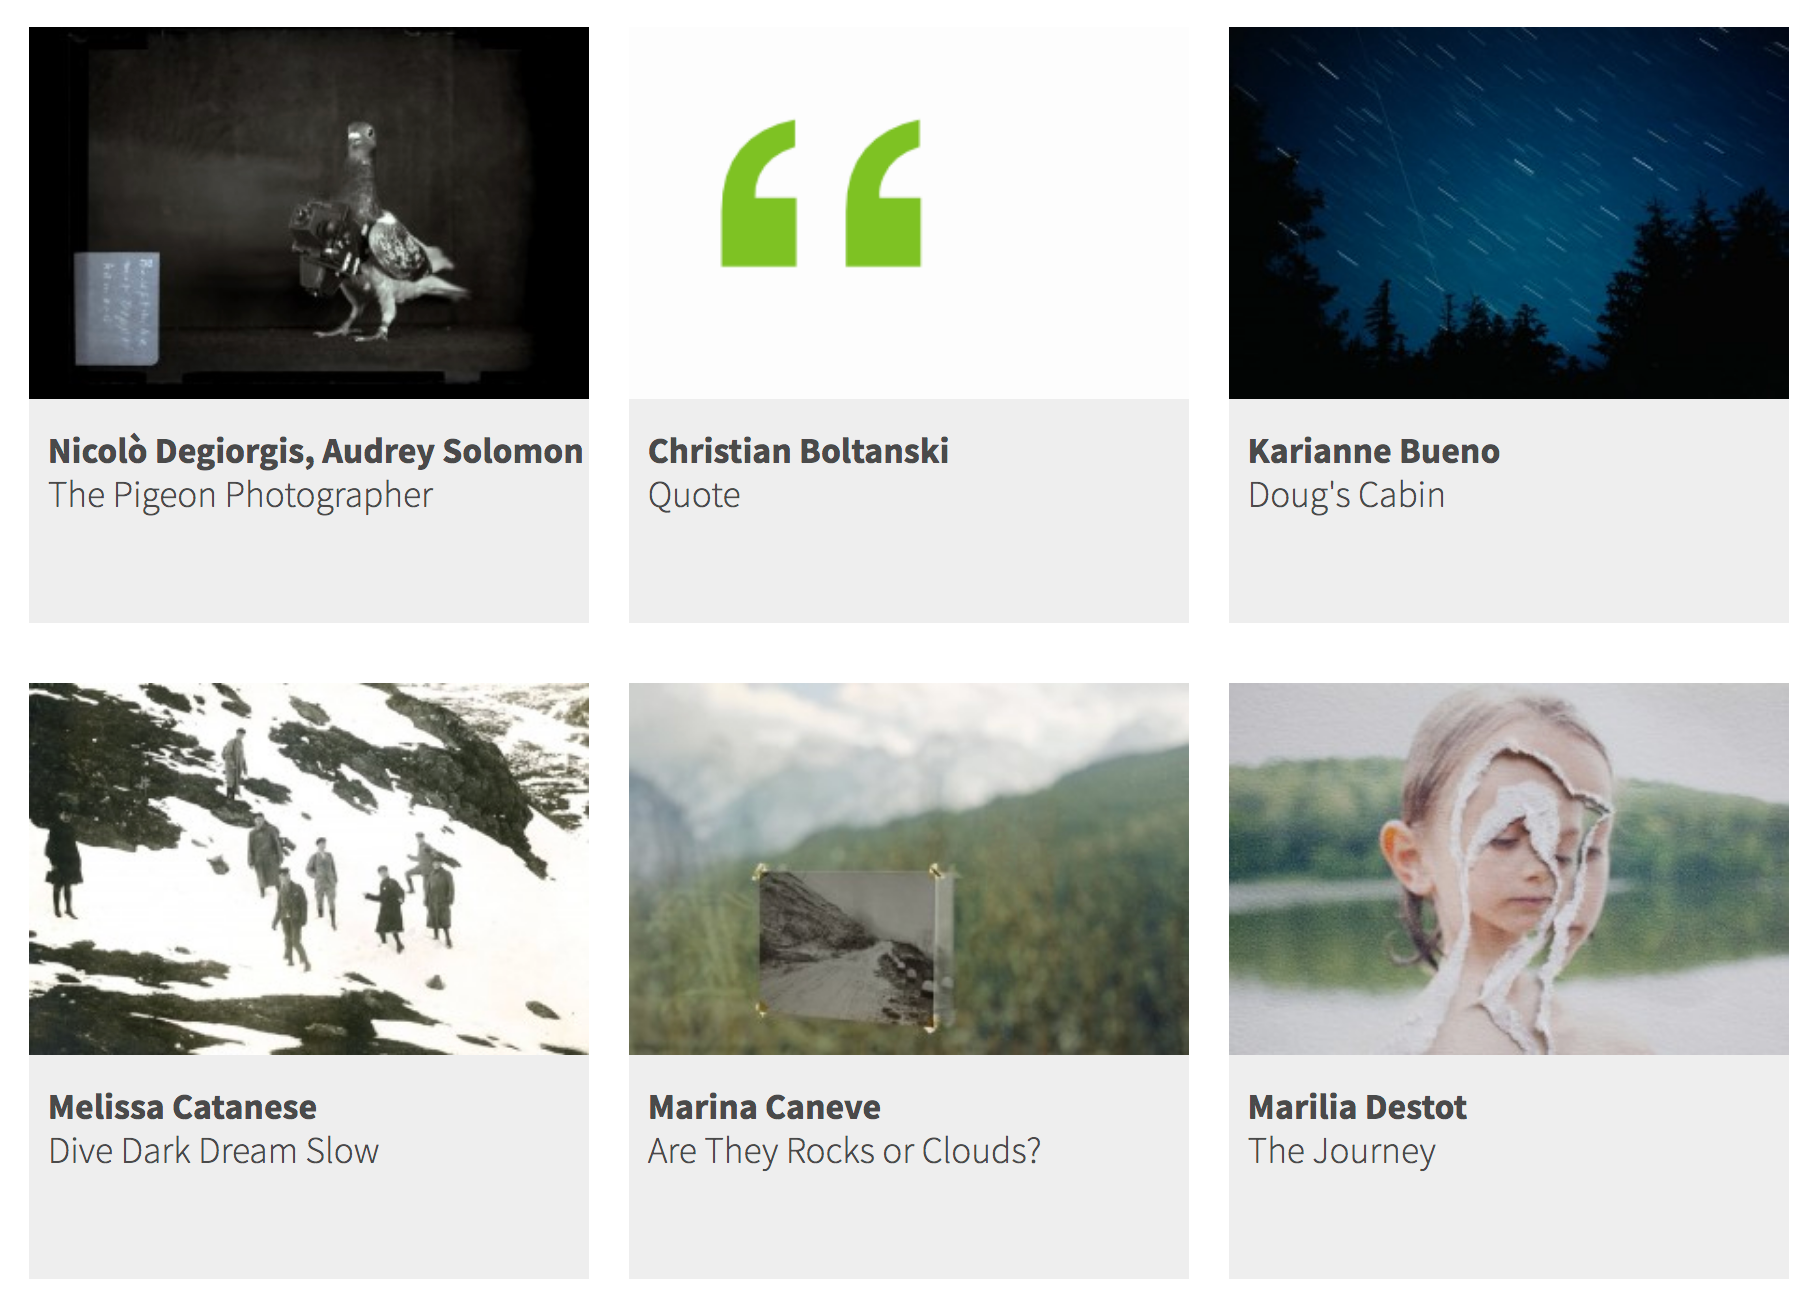
Task: Open the snowy mountain hikers photo
Action: coord(308,868)
